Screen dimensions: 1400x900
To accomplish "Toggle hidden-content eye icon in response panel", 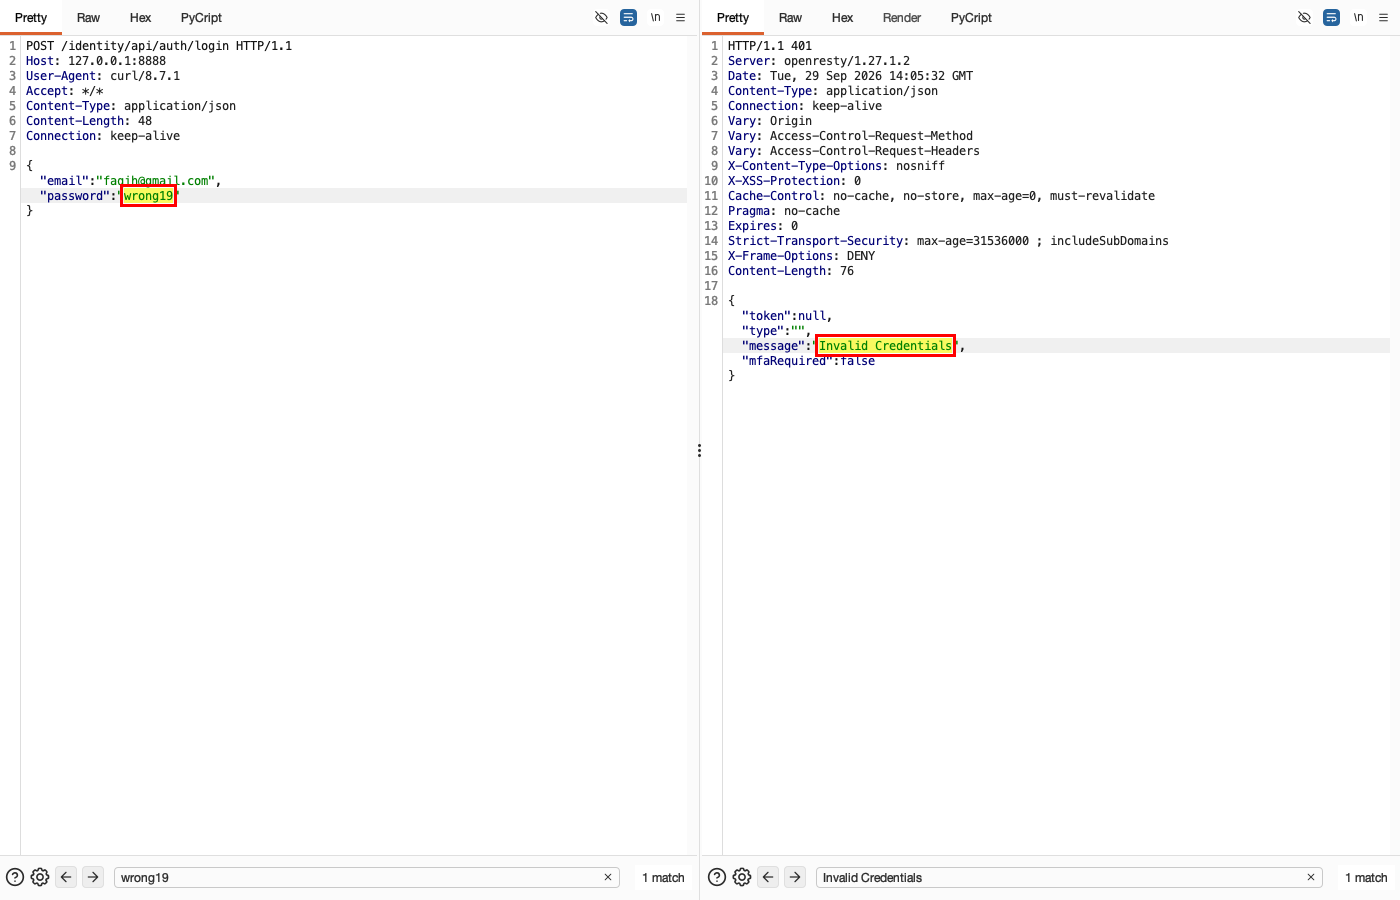I will click(x=1304, y=18).
